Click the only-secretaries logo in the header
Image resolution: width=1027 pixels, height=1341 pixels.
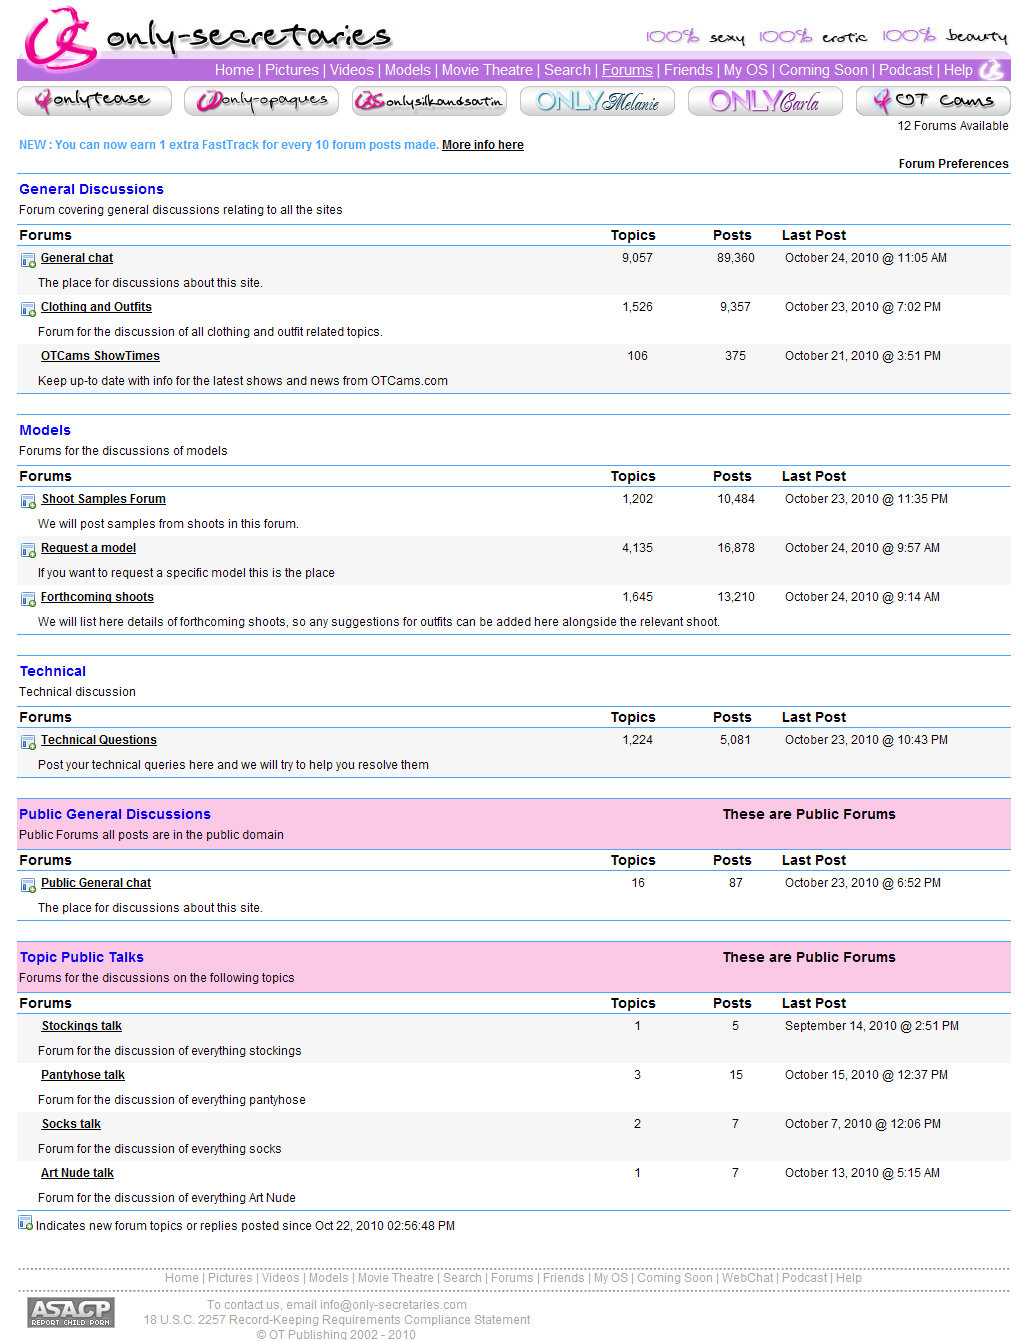(x=208, y=38)
